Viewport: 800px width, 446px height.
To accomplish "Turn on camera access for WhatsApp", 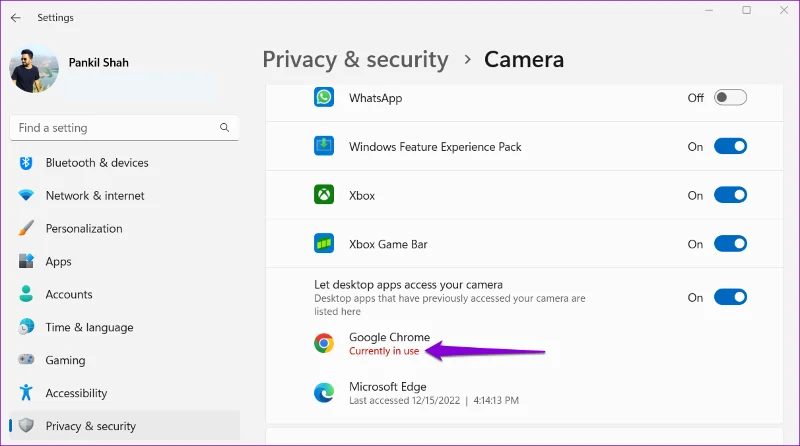I will [x=730, y=97].
